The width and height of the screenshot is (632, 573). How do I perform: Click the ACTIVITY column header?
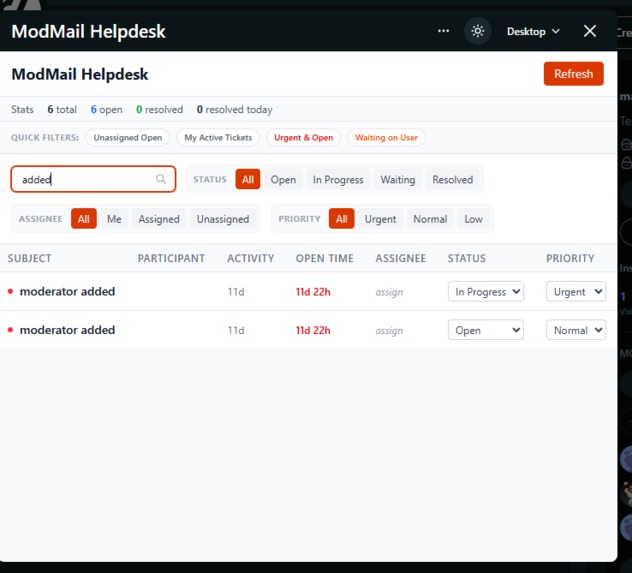coord(250,258)
